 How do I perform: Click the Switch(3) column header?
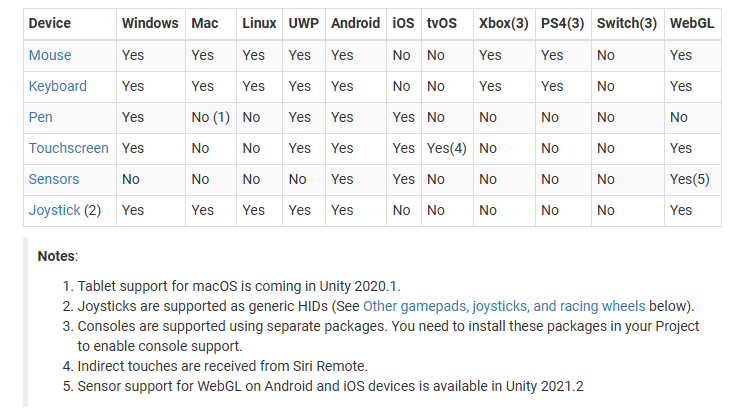tap(627, 23)
